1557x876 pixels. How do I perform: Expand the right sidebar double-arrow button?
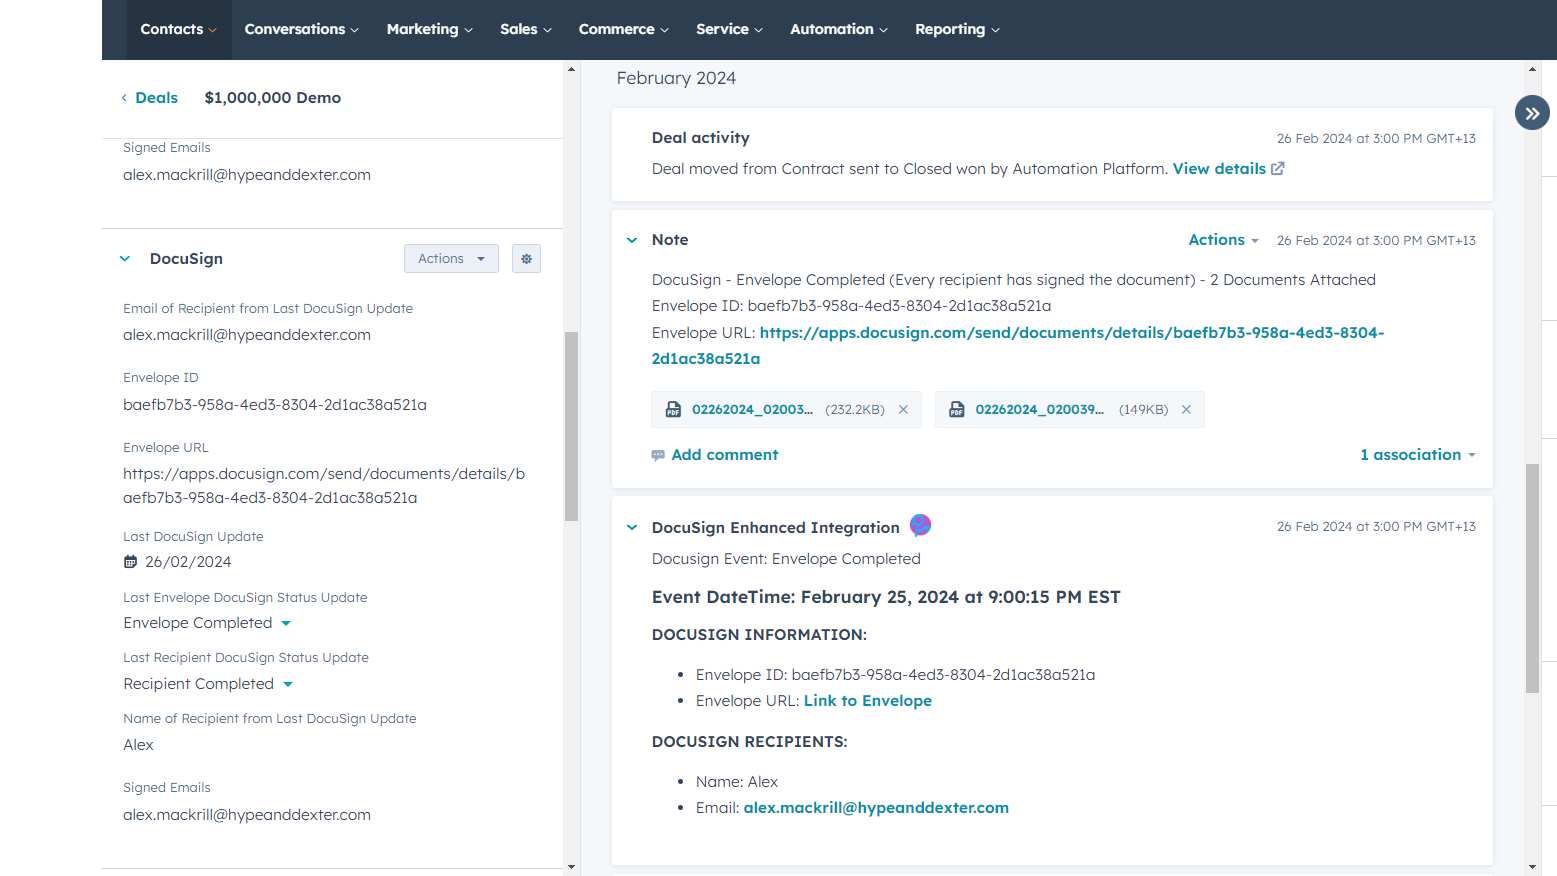[1531, 113]
